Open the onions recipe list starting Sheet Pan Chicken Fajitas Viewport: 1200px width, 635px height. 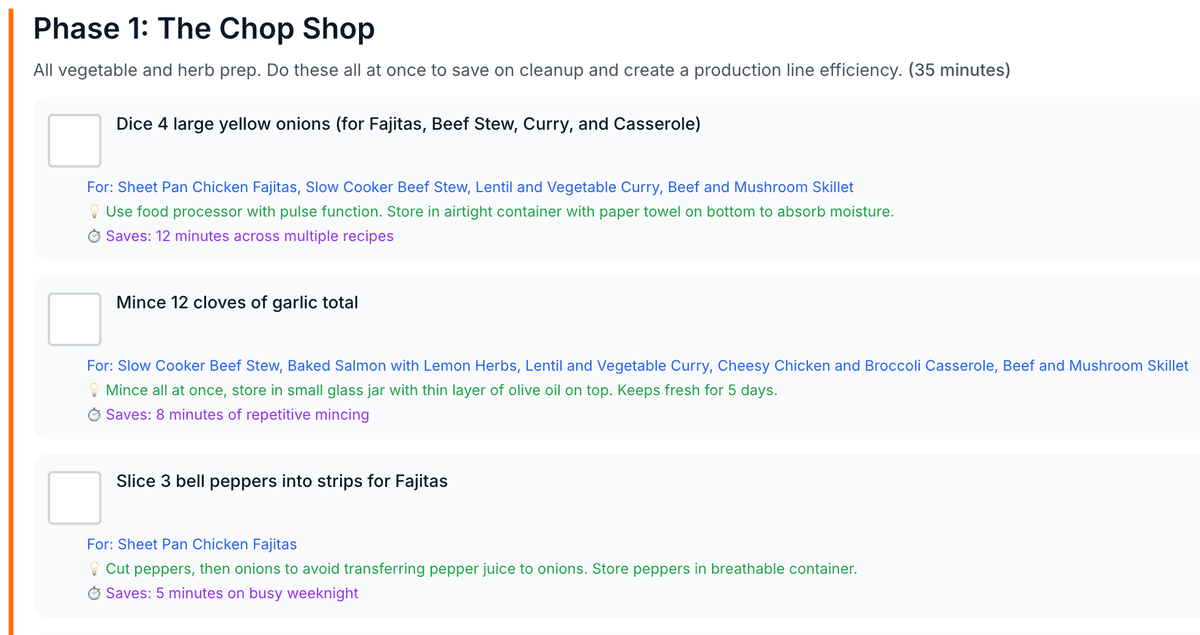click(470, 187)
